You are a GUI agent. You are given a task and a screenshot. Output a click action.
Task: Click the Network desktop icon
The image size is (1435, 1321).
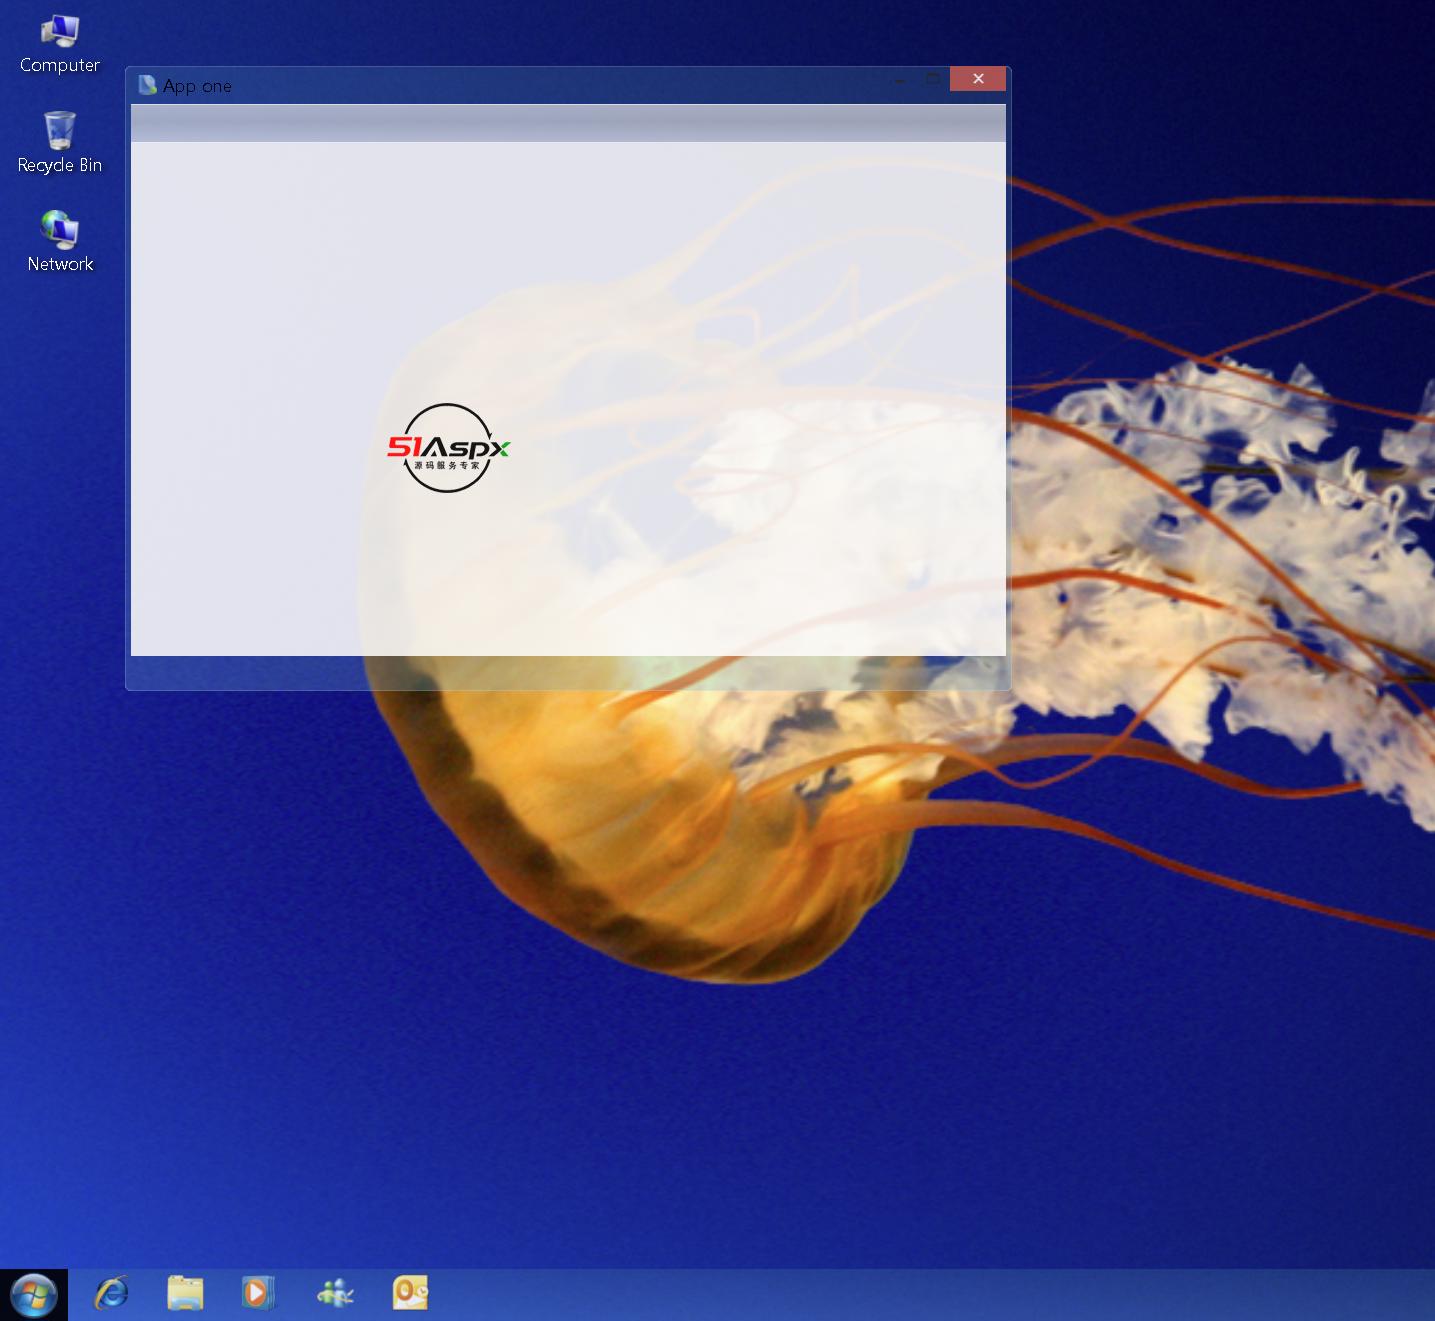(x=59, y=230)
